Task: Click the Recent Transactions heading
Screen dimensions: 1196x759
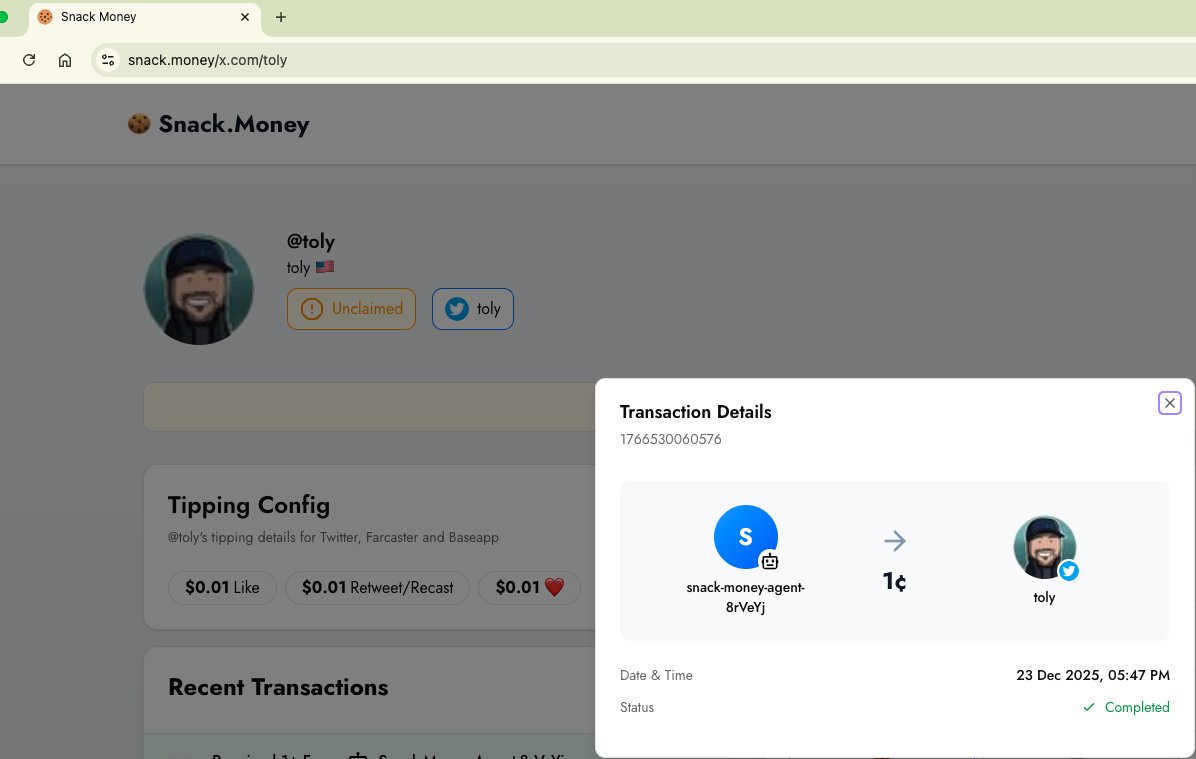Action: point(278,687)
